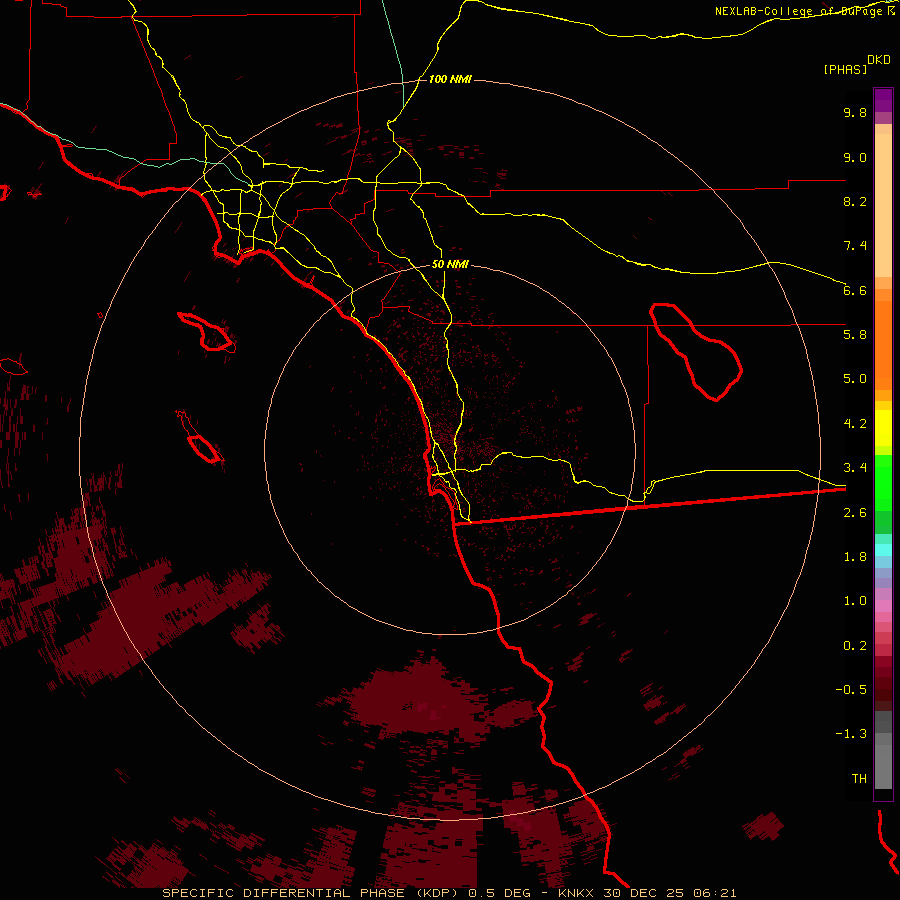Viewport: 900px width, 900px height.
Task: Click the 50 NMI range ring label
Action: 450,264
